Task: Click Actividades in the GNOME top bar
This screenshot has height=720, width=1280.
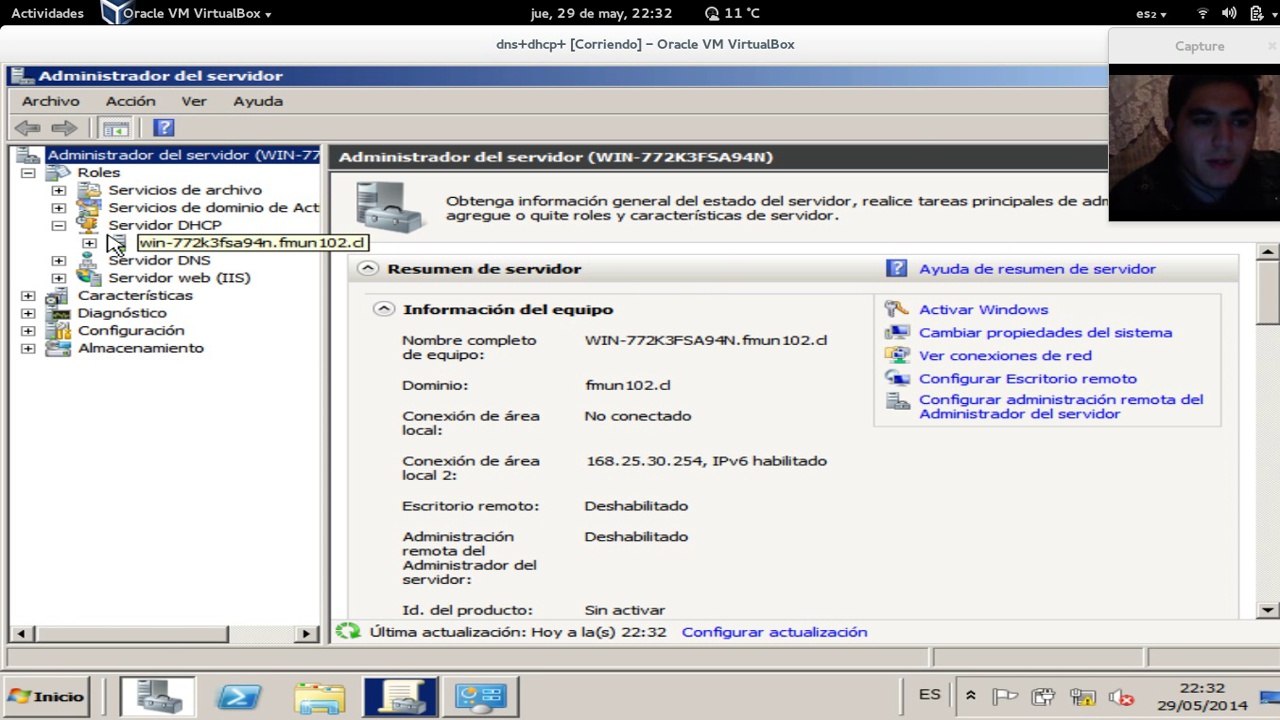Action: pos(47,14)
